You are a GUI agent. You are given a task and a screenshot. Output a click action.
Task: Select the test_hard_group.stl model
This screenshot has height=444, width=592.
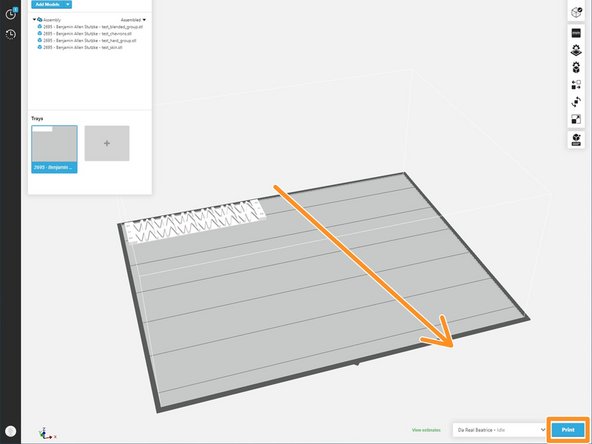tap(87, 40)
